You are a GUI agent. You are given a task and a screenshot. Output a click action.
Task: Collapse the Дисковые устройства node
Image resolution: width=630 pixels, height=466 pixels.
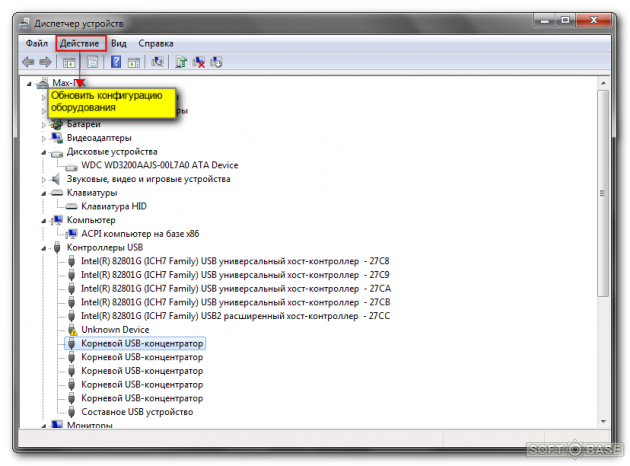click(x=44, y=152)
